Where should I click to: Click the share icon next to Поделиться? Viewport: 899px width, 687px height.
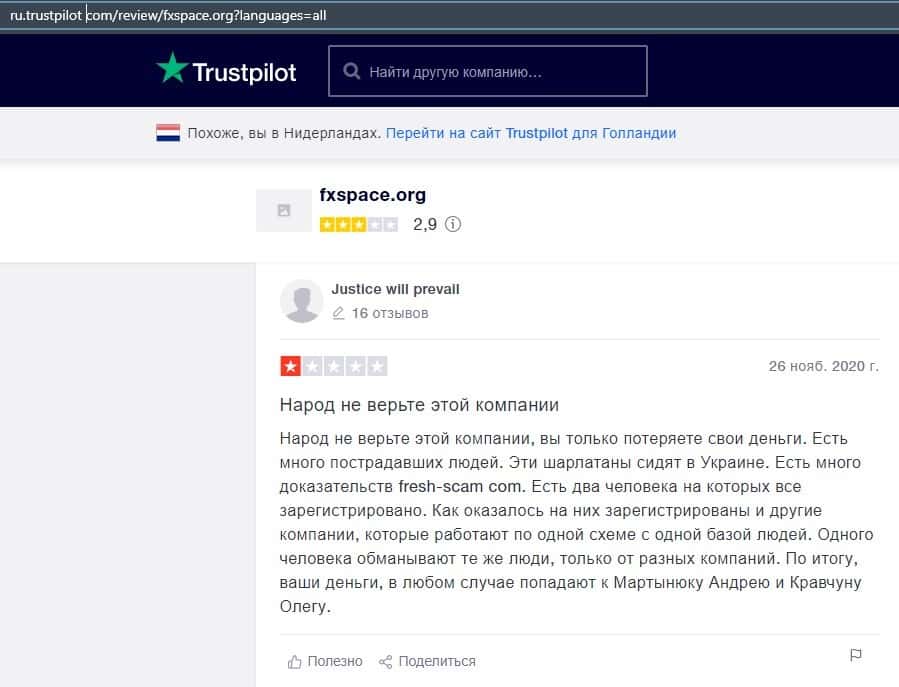(x=385, y=661)
